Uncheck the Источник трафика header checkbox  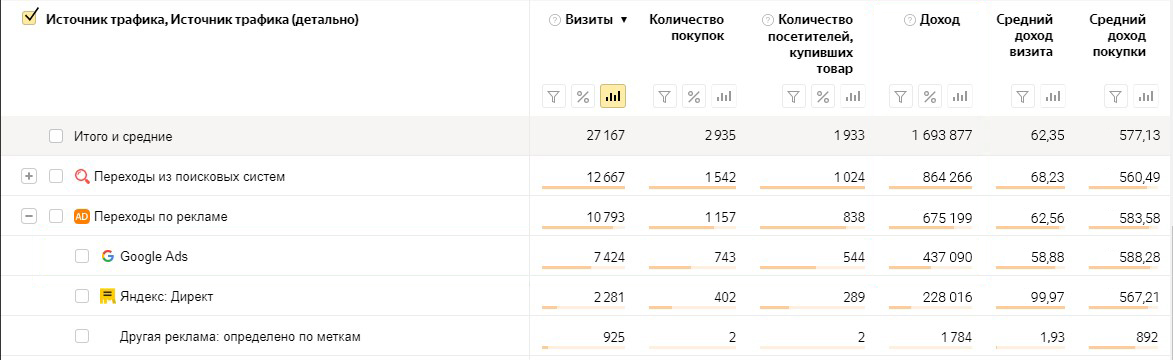(x=30, y=19)
